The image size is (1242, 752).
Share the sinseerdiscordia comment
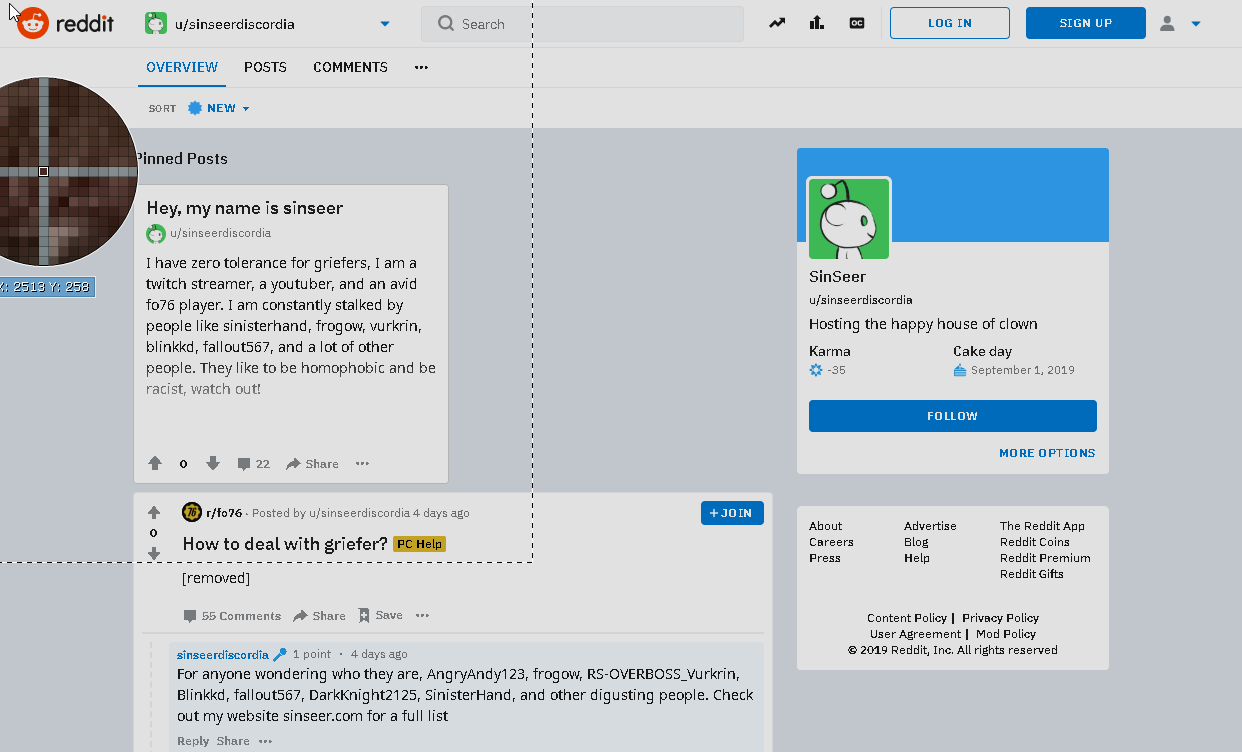[233, 741]
